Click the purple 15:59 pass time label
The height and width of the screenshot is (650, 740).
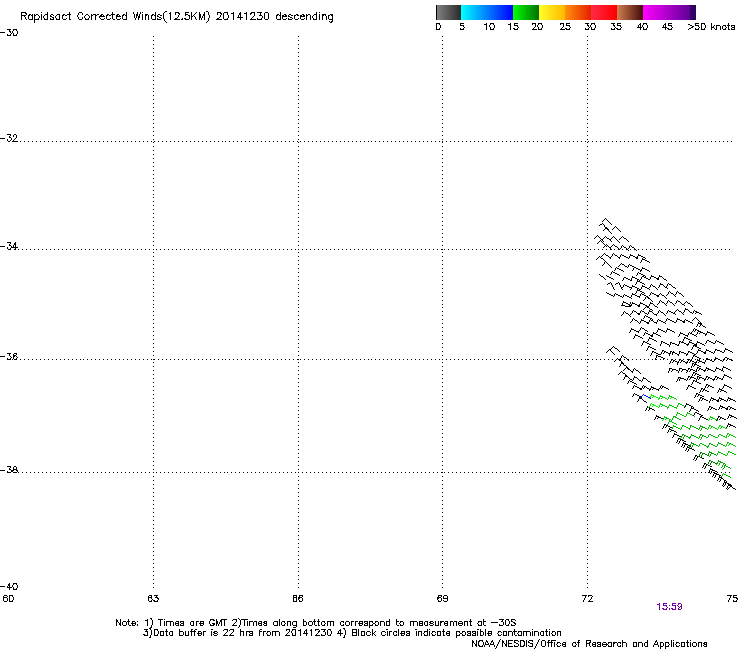coord(669,607)
